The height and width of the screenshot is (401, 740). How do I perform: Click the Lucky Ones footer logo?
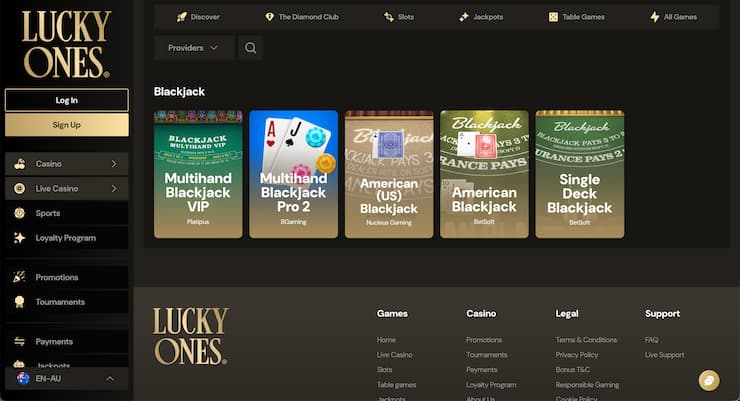click(x=190, y=336)
